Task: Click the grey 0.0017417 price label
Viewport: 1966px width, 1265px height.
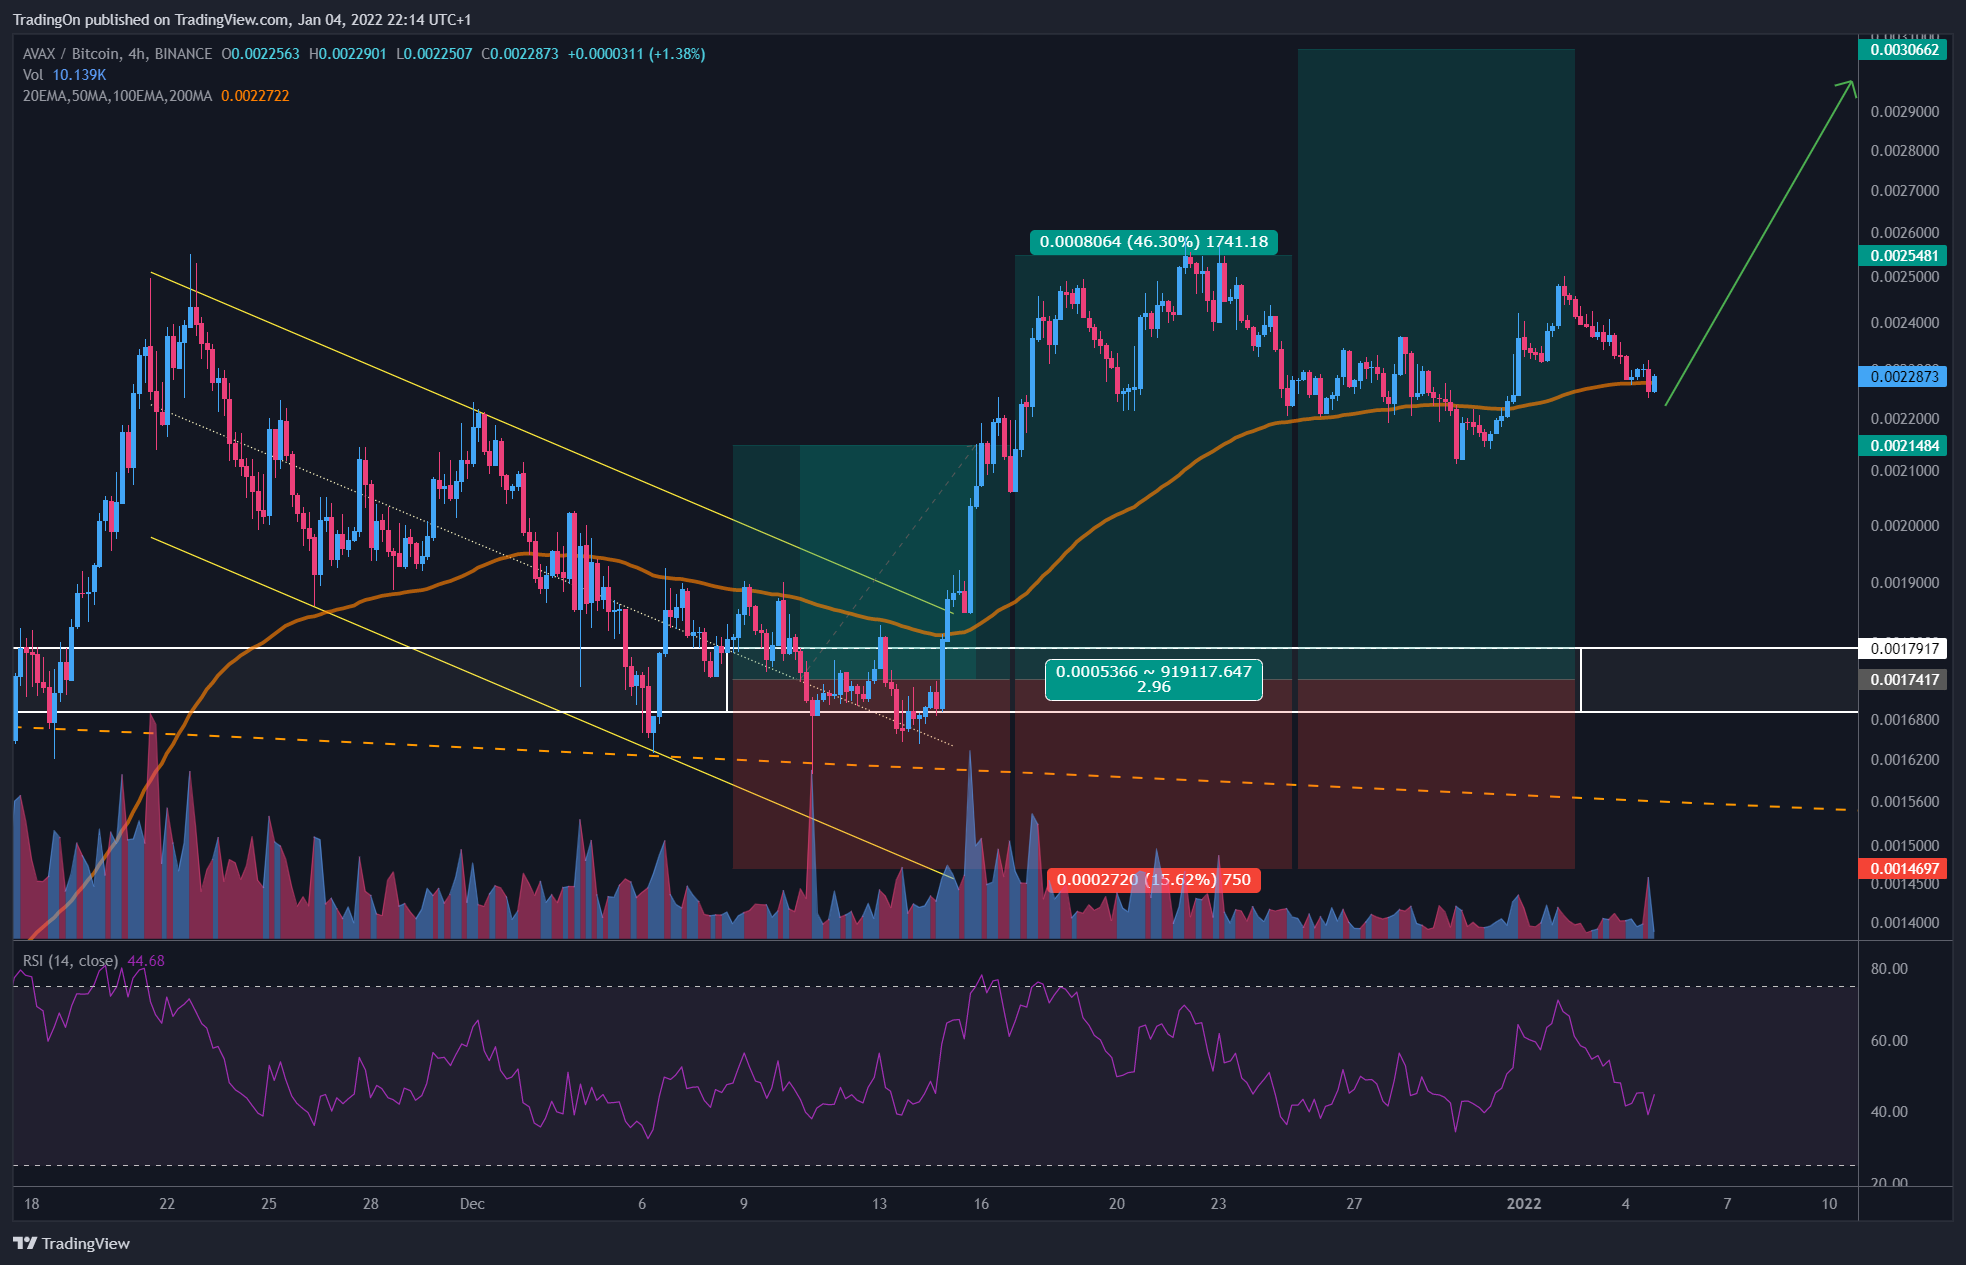Action: click(x=1903, y=680)
